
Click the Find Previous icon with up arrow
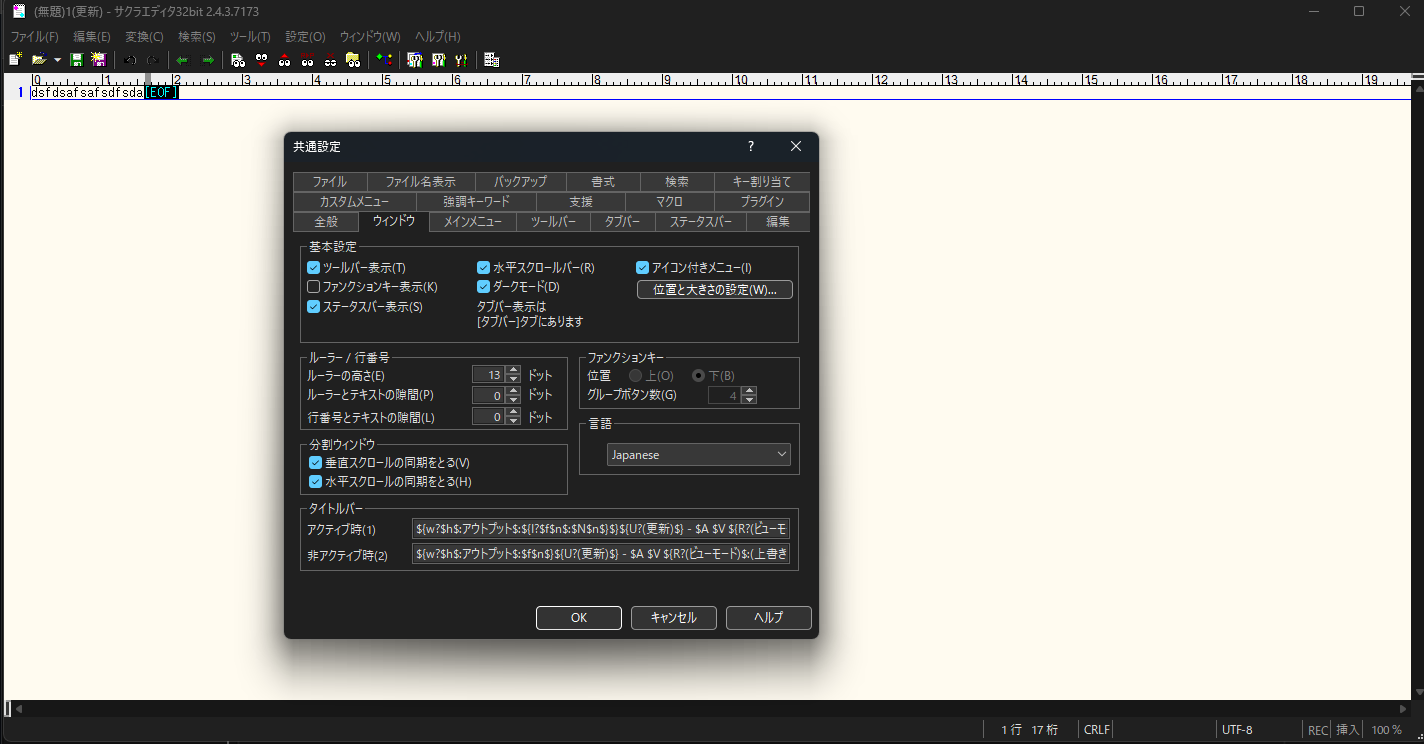285,60
